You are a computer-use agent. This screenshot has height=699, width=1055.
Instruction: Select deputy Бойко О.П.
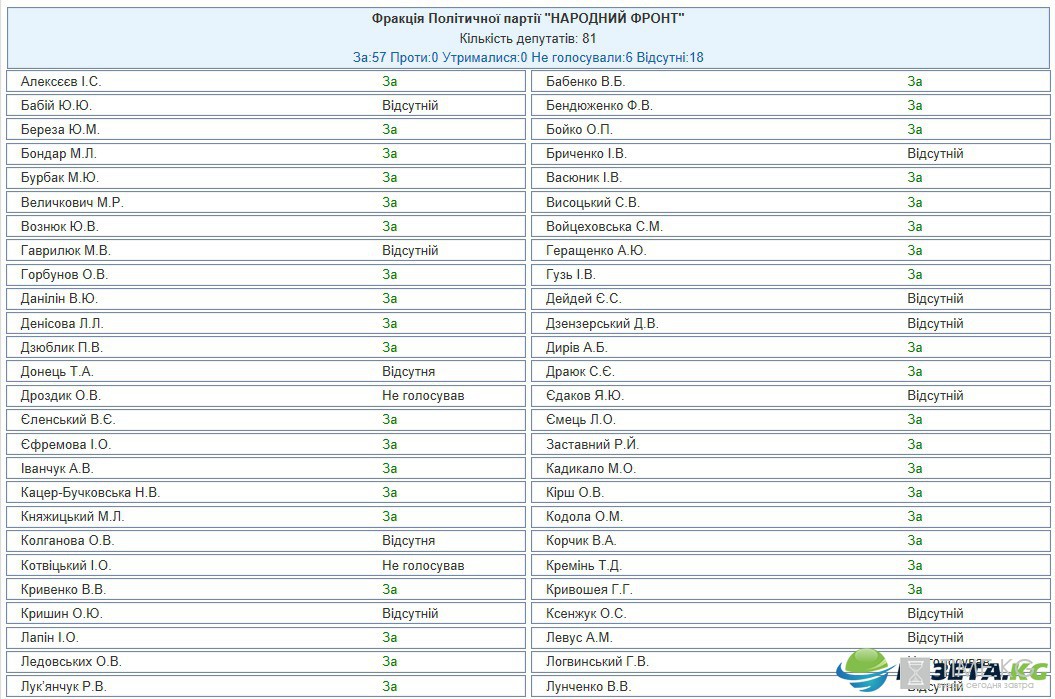click(579, 129)
